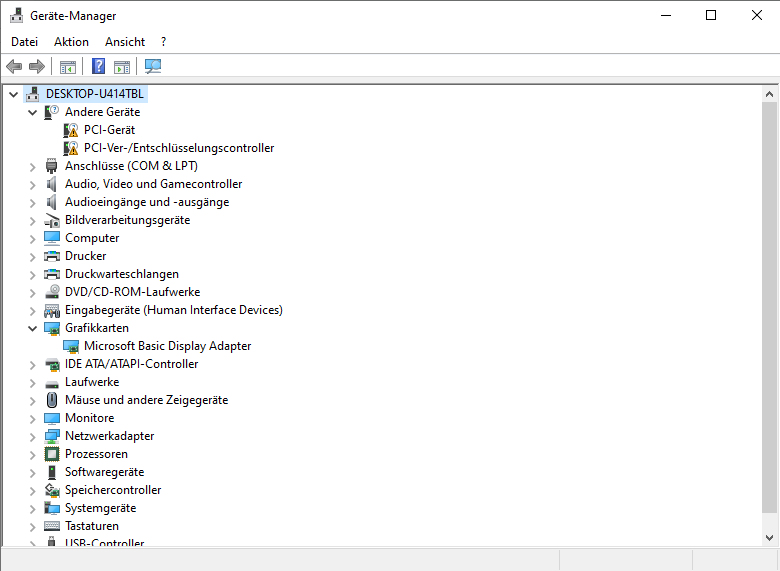This screenshot has height=571, width=780.
Task: Open the Aktion menu
Action: pyautogui.click(x=71, y=42)
